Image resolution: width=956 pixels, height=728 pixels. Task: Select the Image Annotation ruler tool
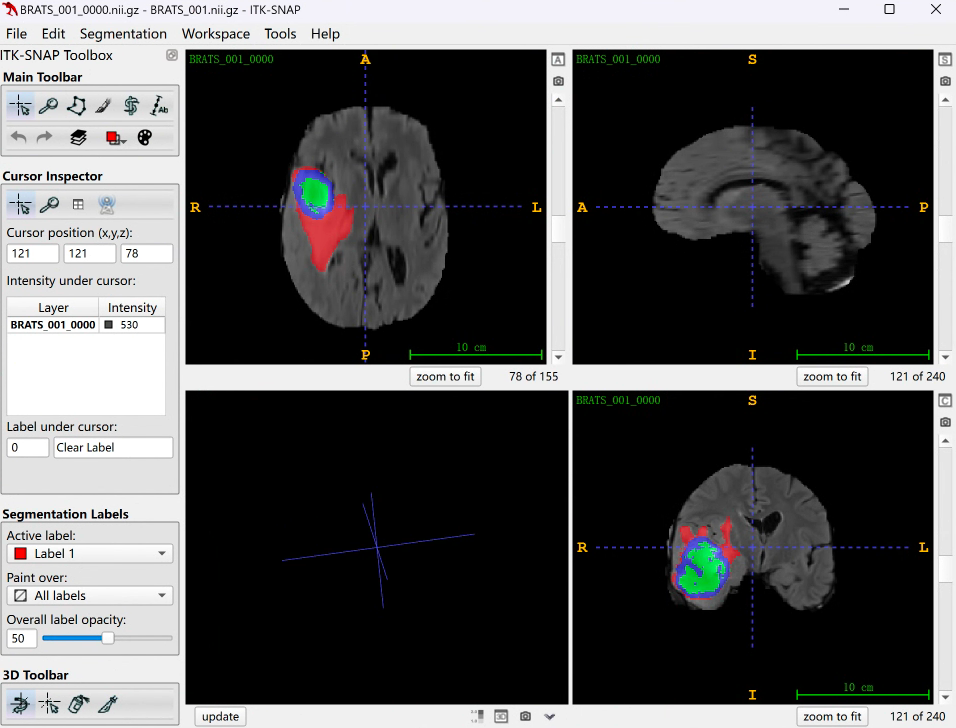159,106
